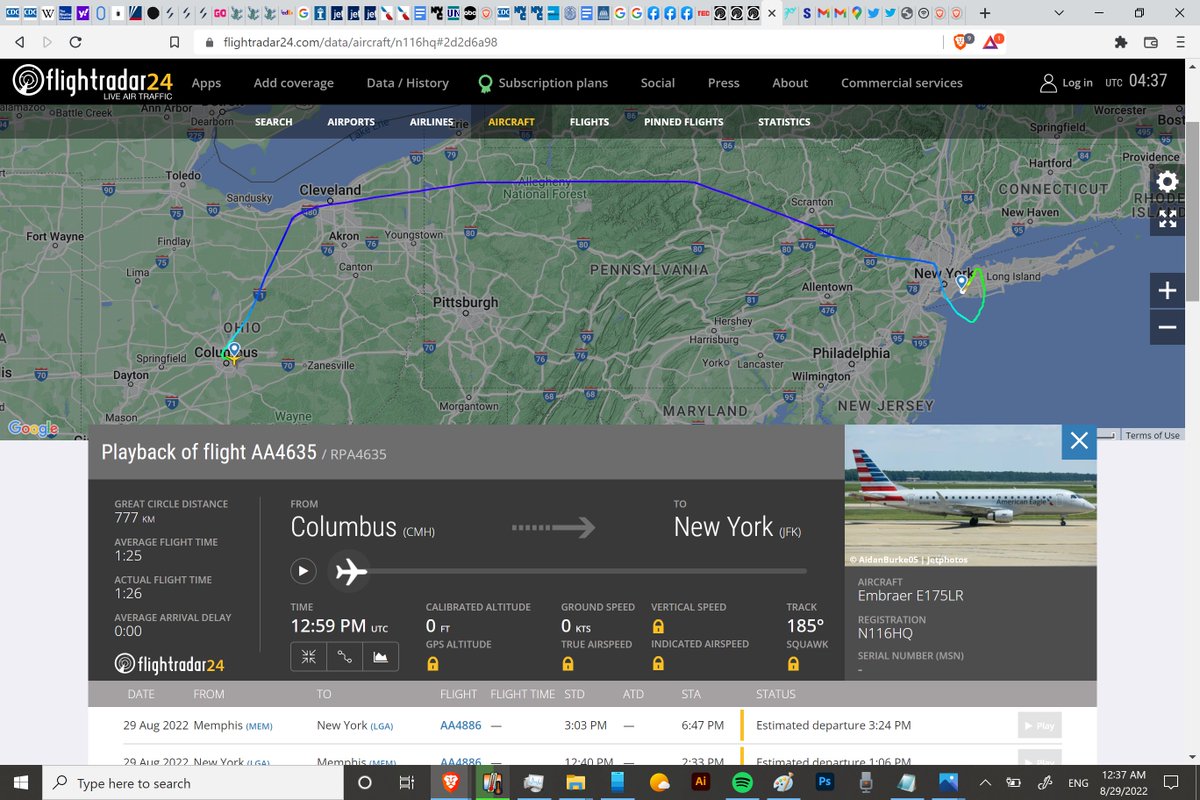This screenshot has width=1200, height=800.
Task: Open Task View on the taskbar
Action: [406, 783]
